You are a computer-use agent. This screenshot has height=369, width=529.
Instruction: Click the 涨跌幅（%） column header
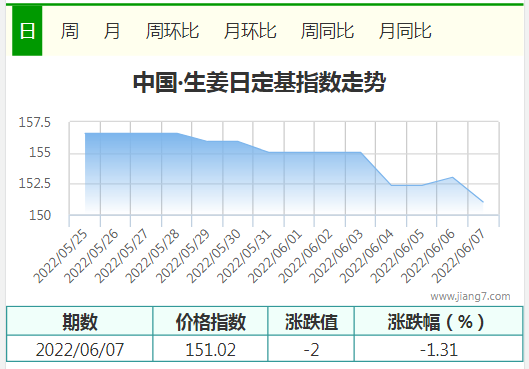(x=439, y=321)
